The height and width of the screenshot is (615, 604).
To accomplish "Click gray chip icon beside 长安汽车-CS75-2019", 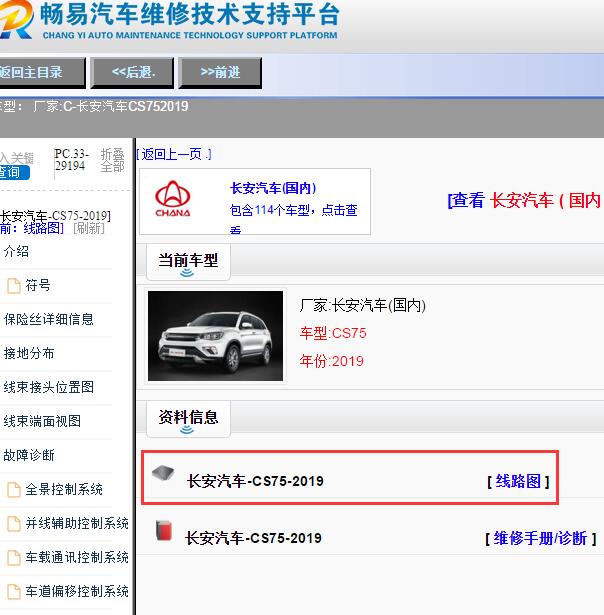I will pyautogui.click(x=163, y=473).
